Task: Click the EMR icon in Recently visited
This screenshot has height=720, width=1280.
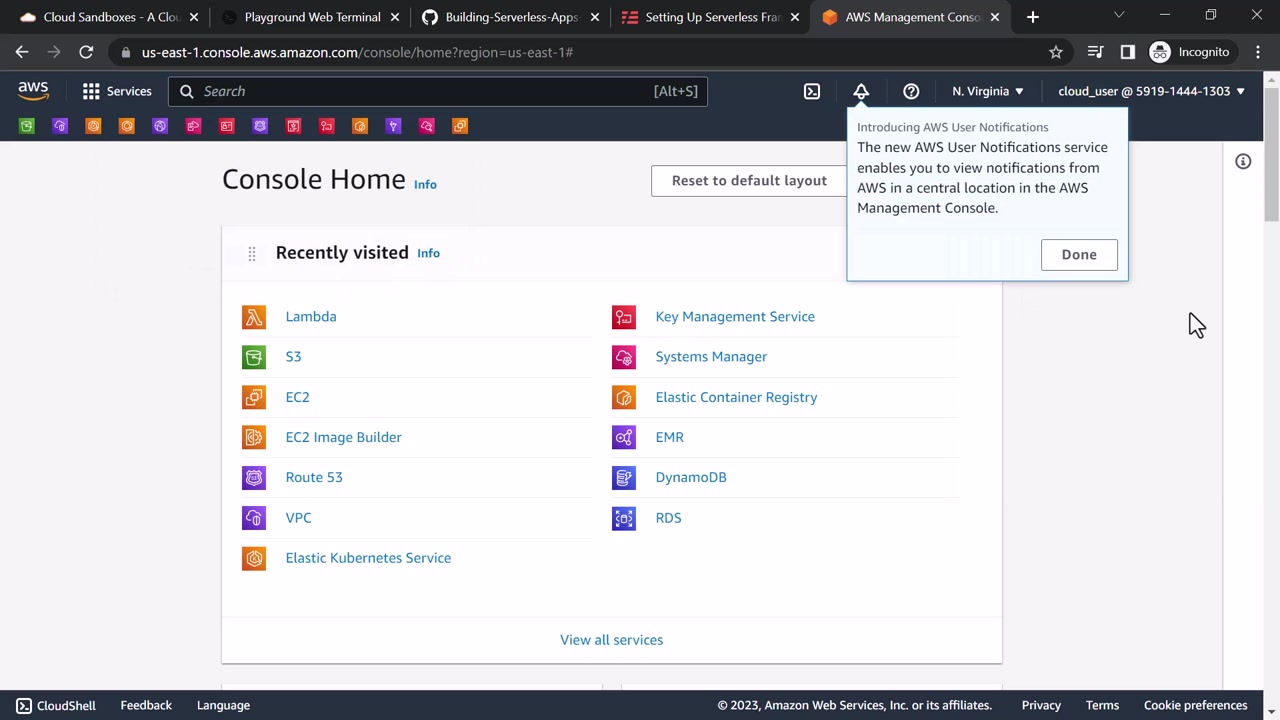Action: tap(624, 437)
